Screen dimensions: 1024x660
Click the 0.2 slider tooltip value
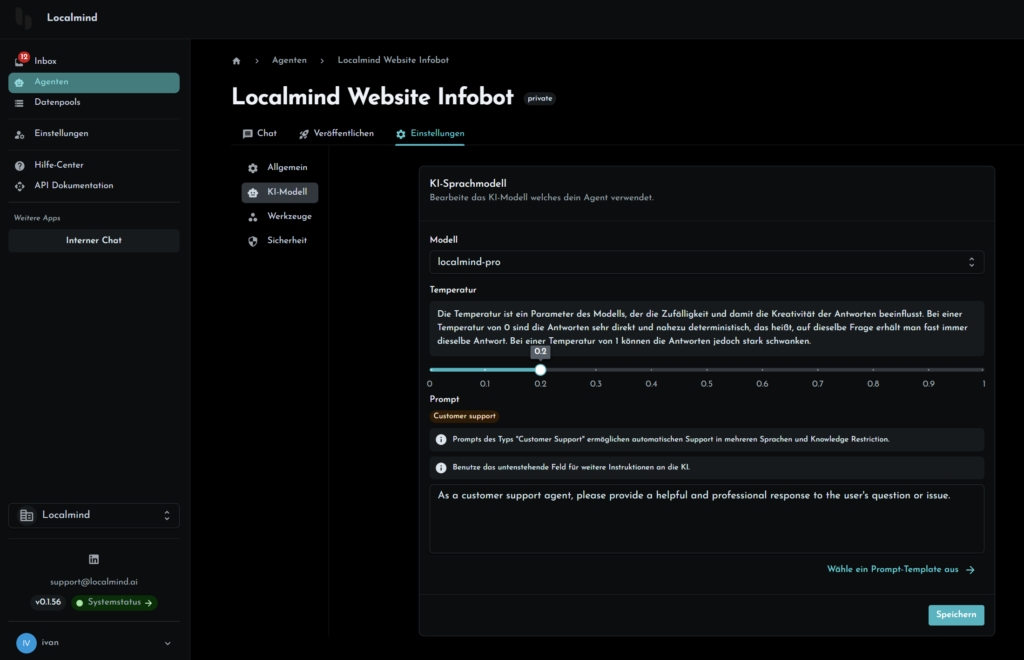click(540, 352)
